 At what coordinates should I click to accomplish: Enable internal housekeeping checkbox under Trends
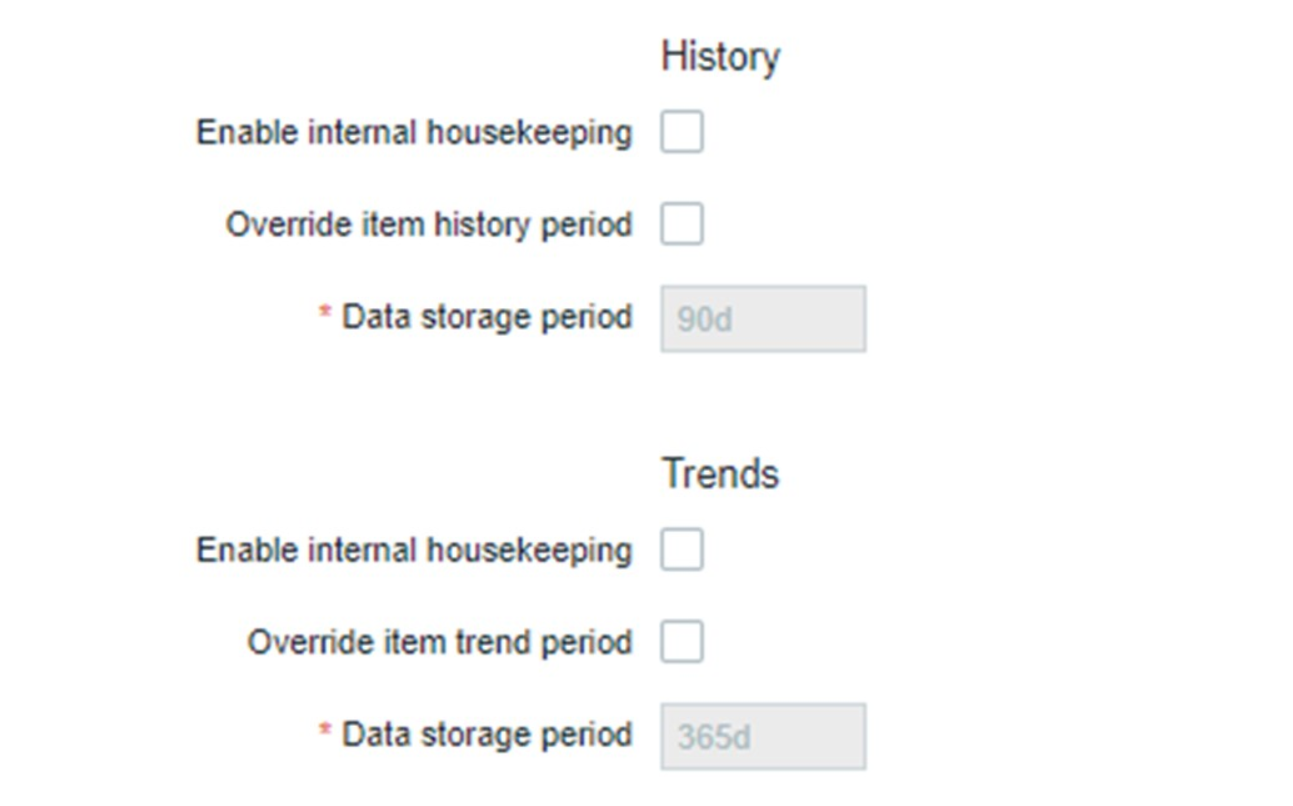(681, 550)
